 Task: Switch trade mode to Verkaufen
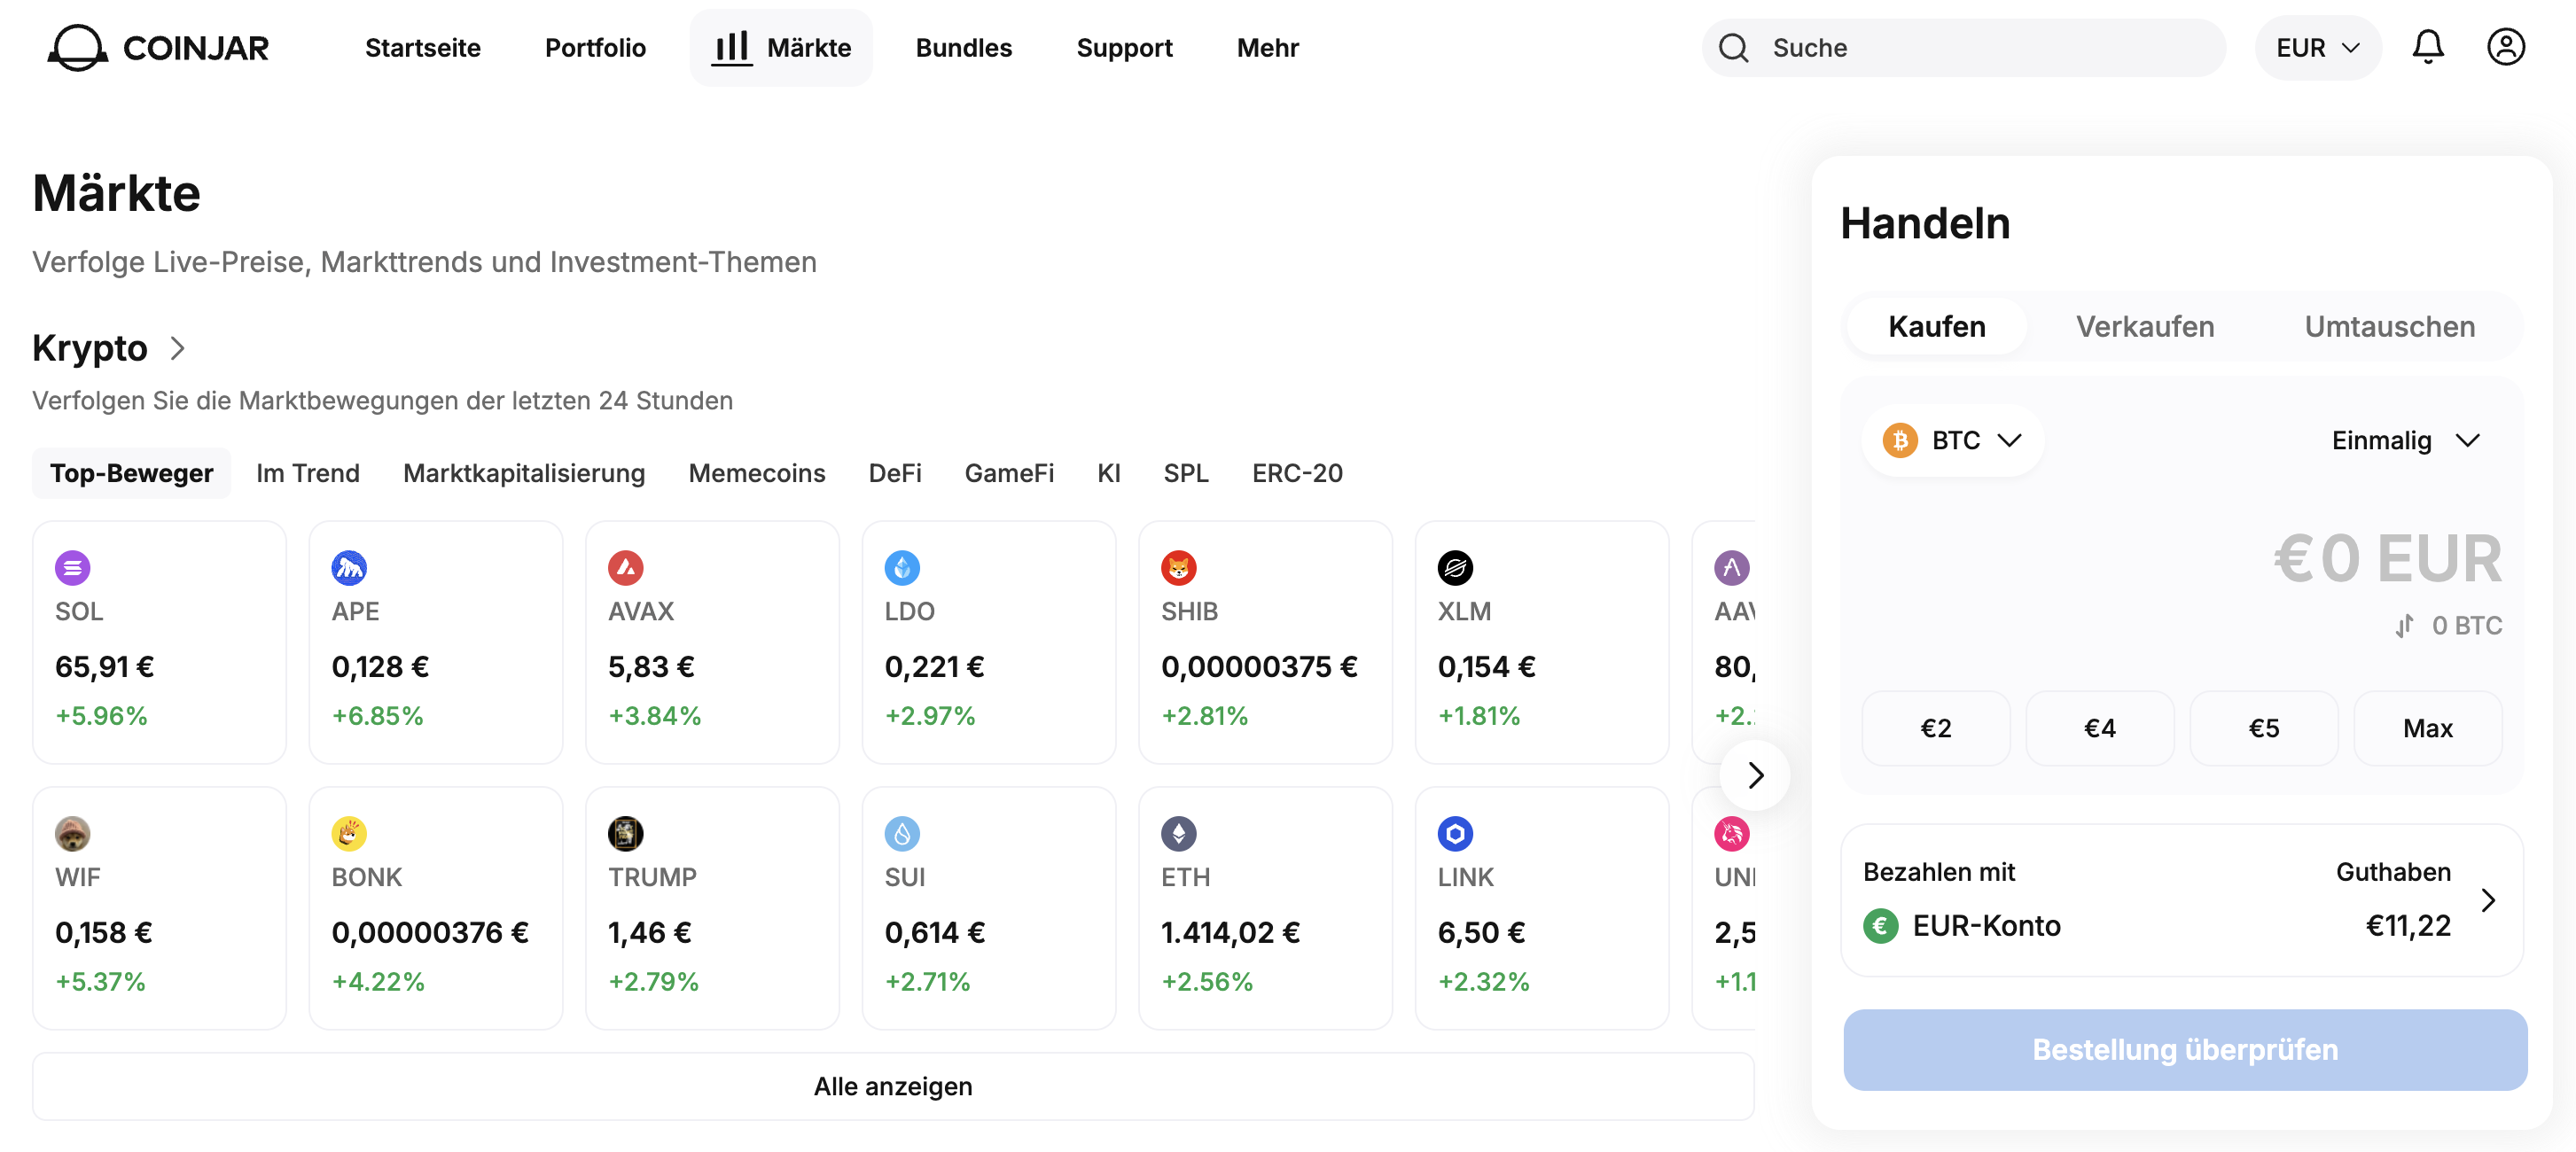click(x=2145, y=327)
